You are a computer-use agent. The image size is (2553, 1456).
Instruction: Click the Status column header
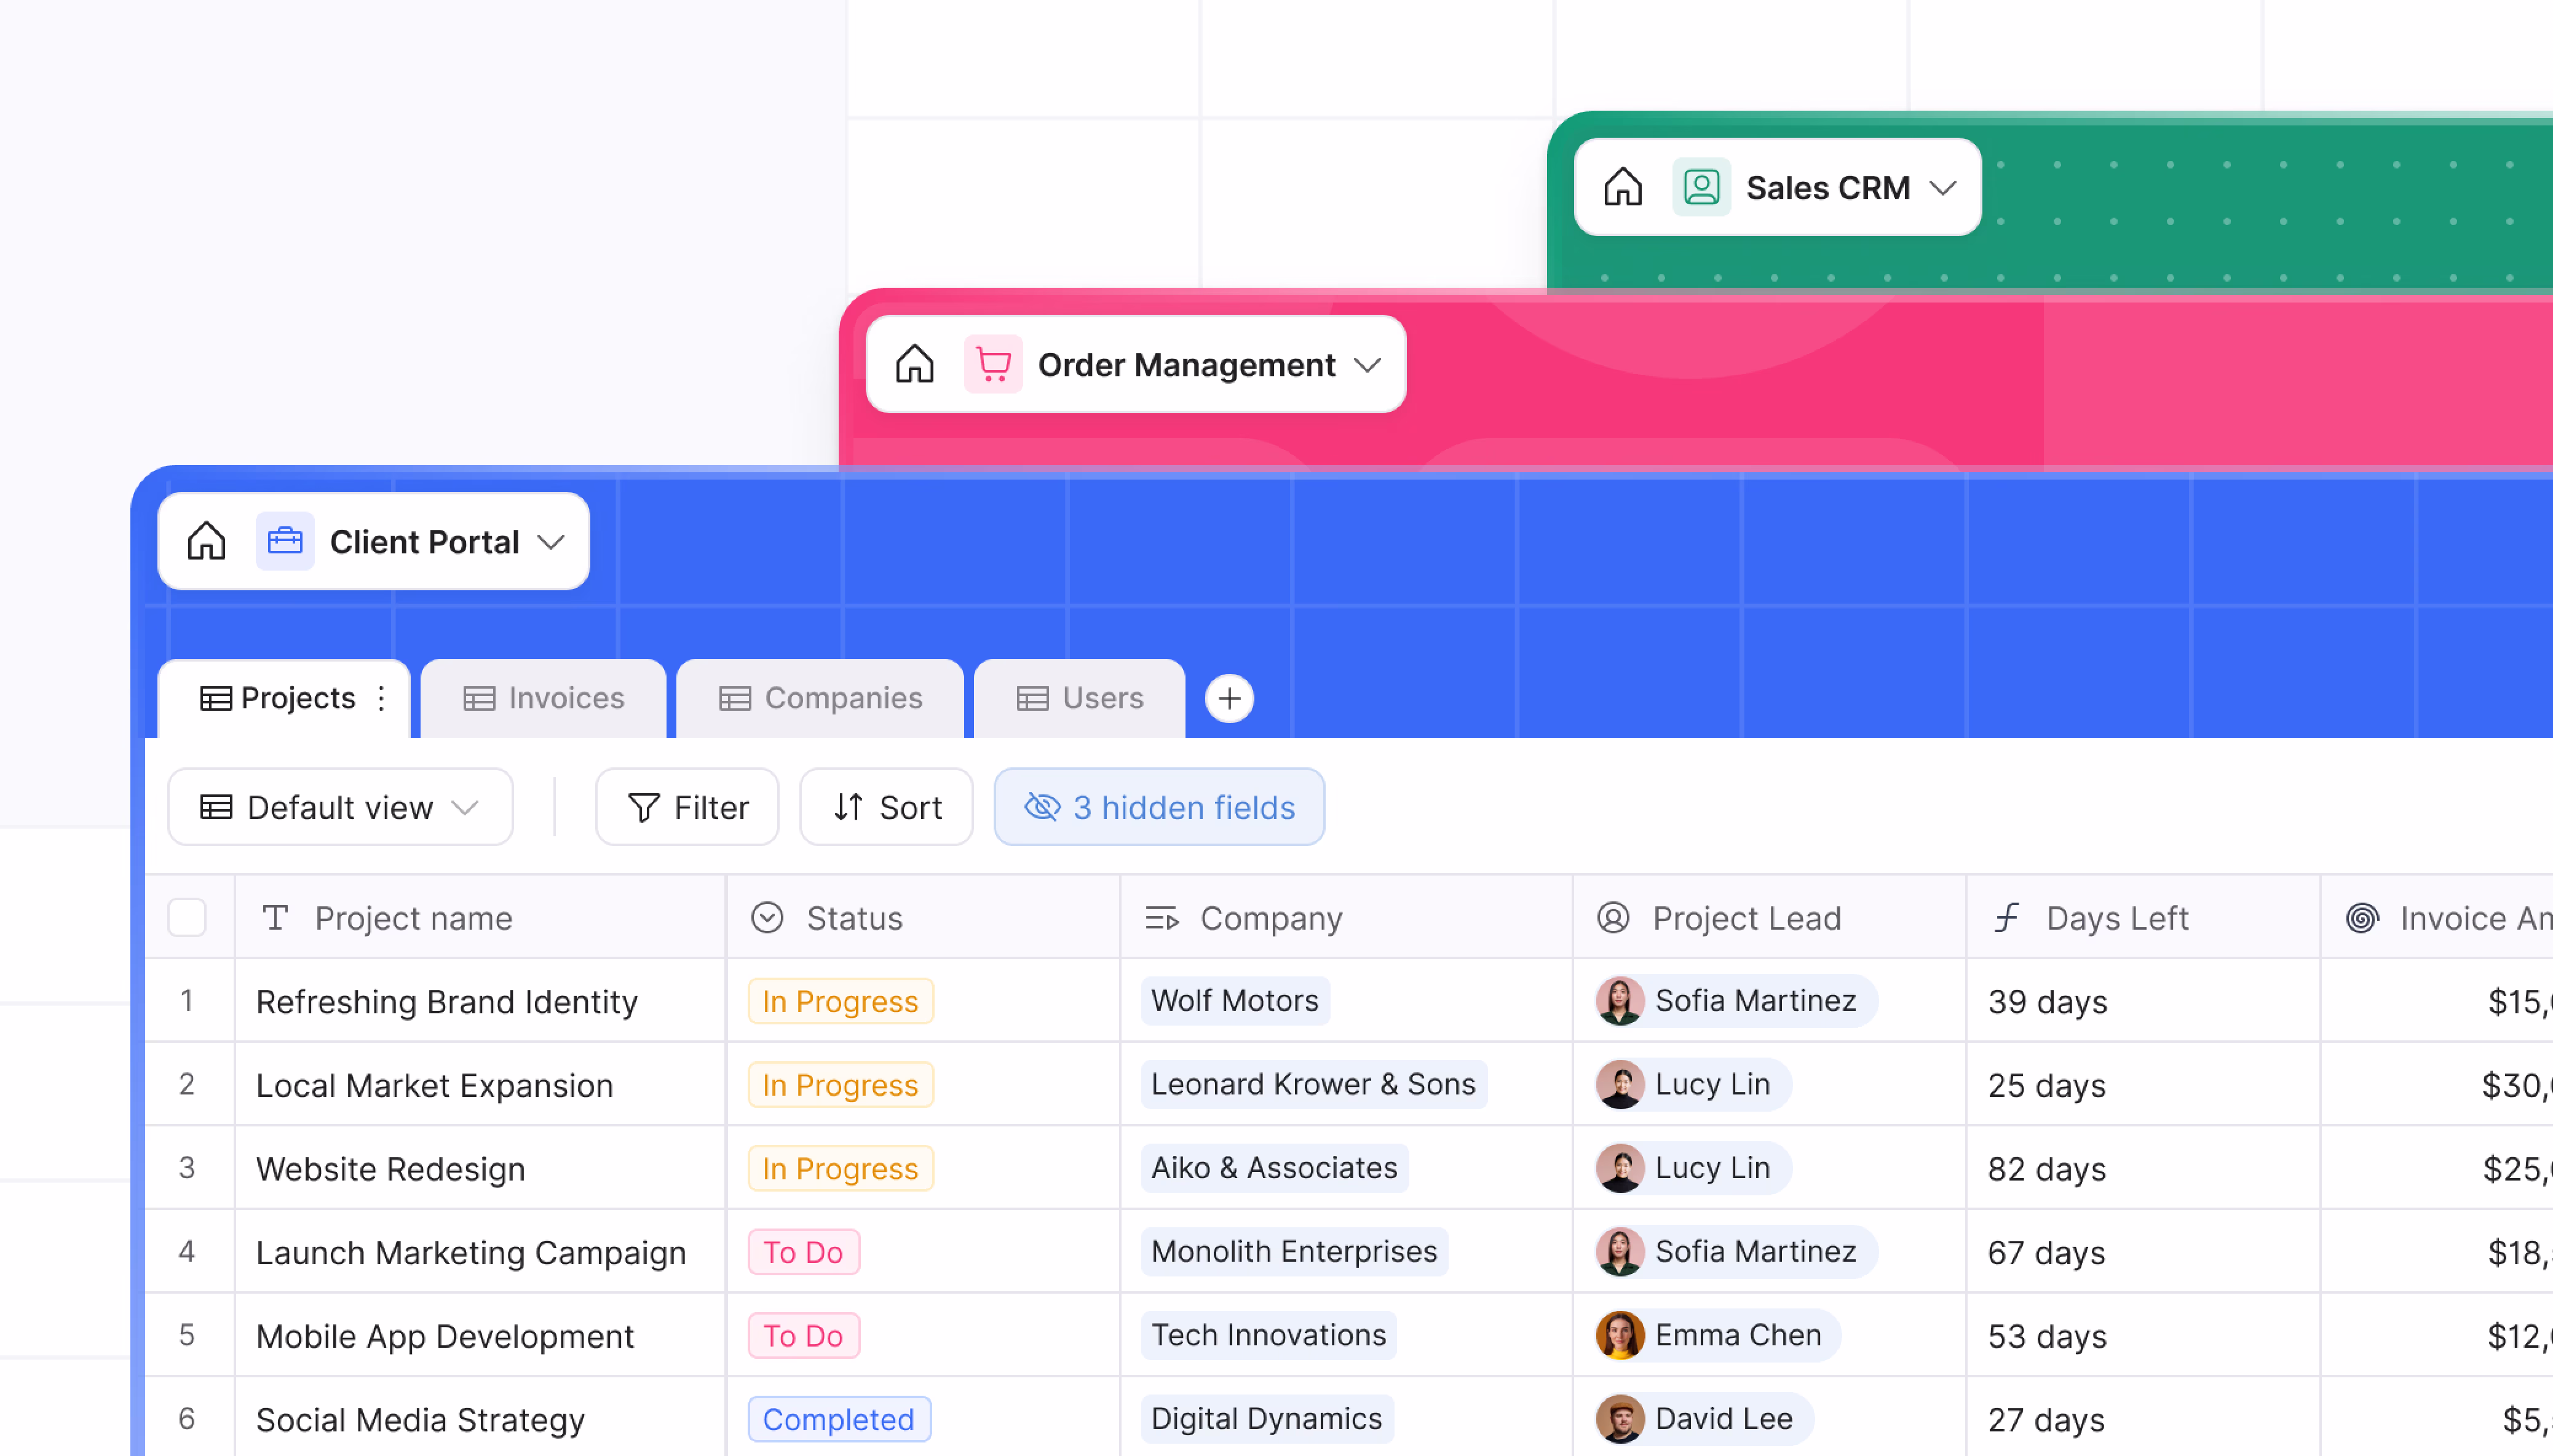pos(853,918)
